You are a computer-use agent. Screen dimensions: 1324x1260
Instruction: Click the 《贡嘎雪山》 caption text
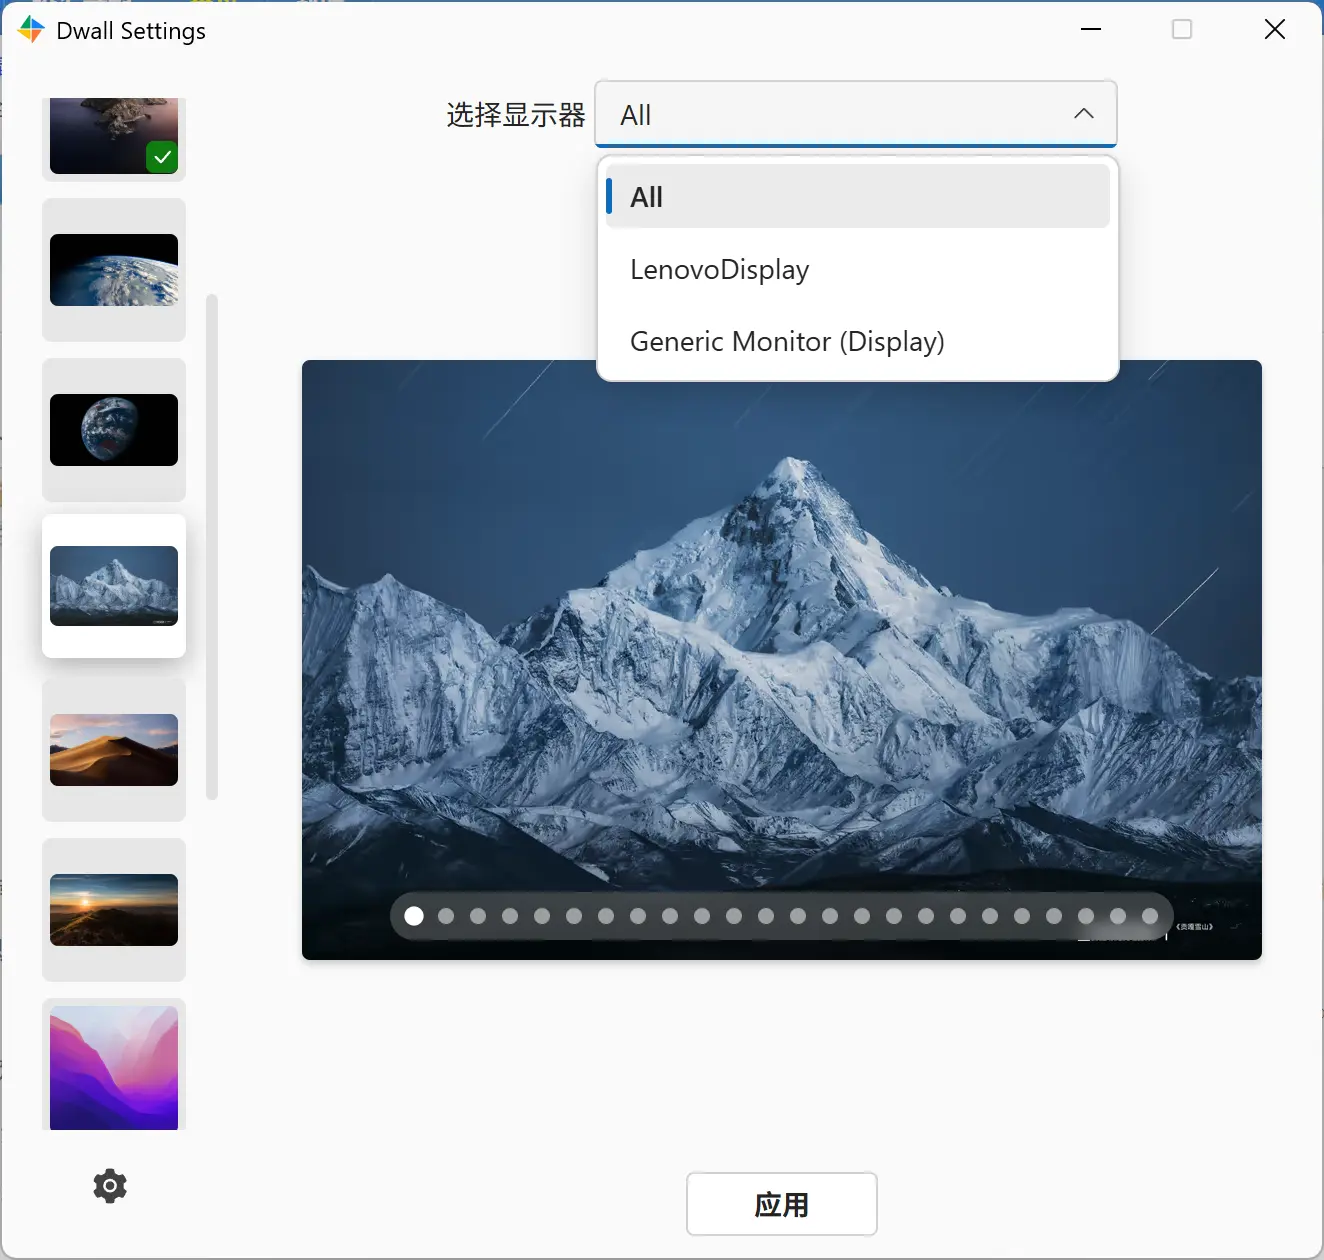1196,926
